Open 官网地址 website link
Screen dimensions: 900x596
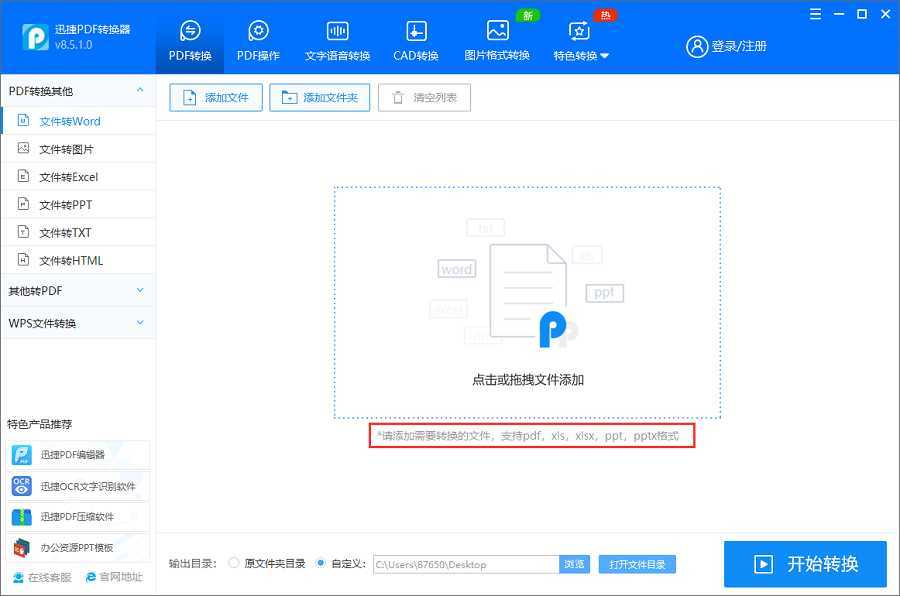[x=114, y=577]
